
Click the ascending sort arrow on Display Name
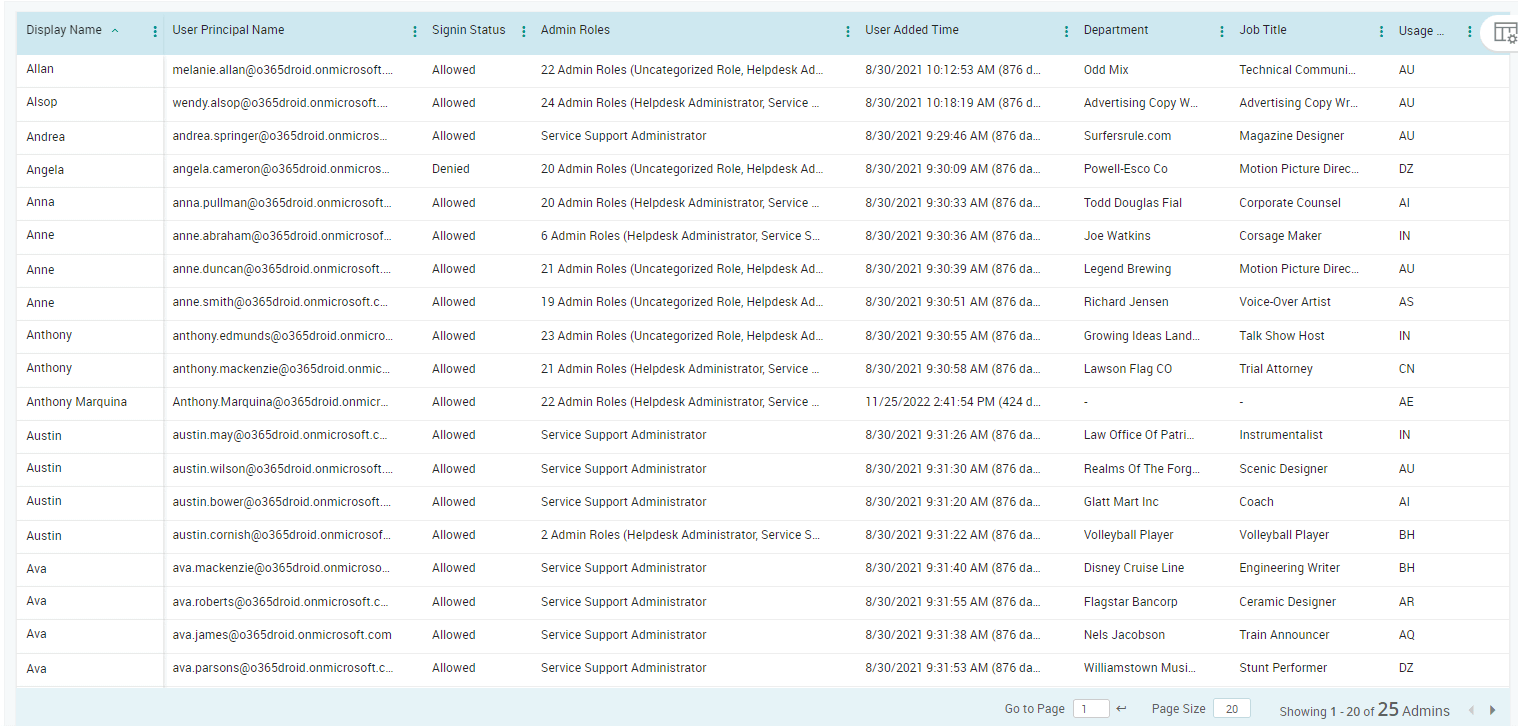[113, 30]
